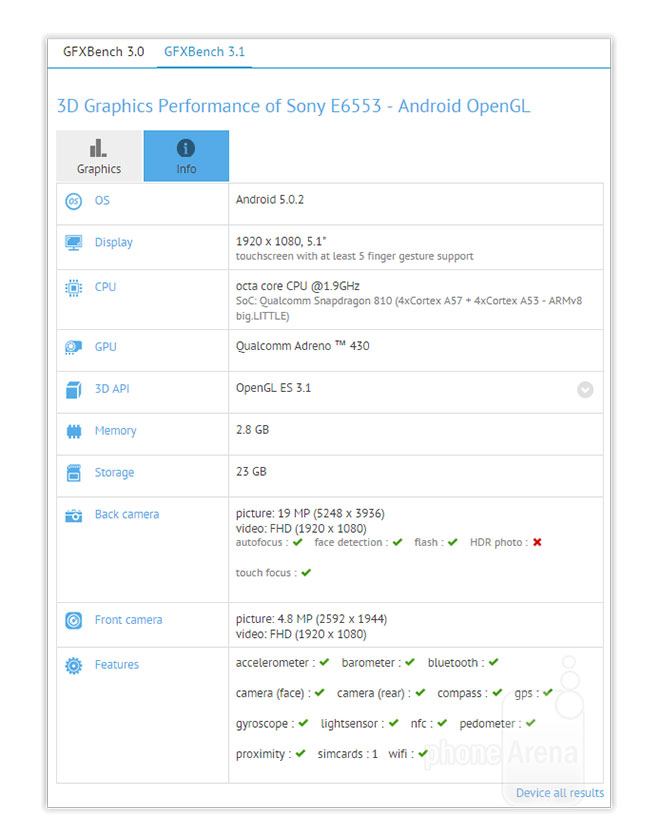Click the nfc check mark

tap(442, 723)
